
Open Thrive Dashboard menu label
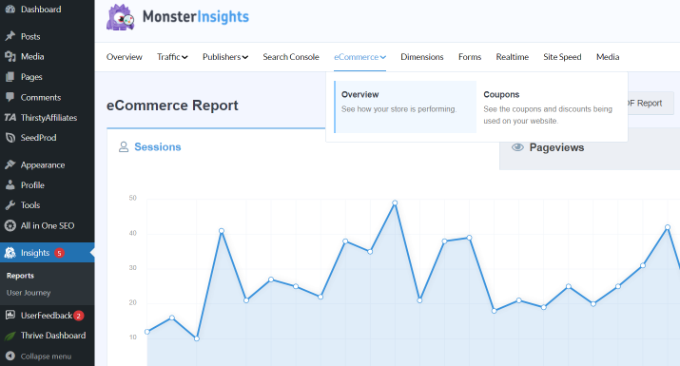click(x=53, y=336)
